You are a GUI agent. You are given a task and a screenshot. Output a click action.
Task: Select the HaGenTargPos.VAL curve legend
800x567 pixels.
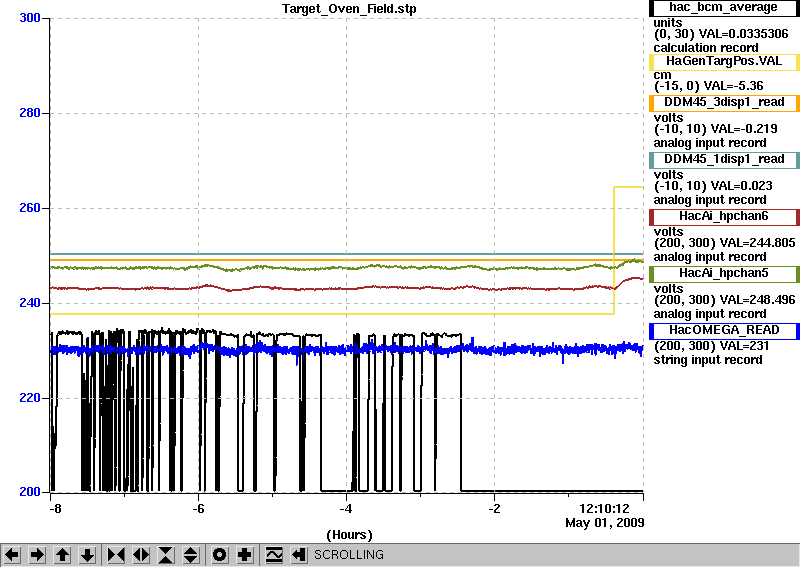[x=724, y=62]
